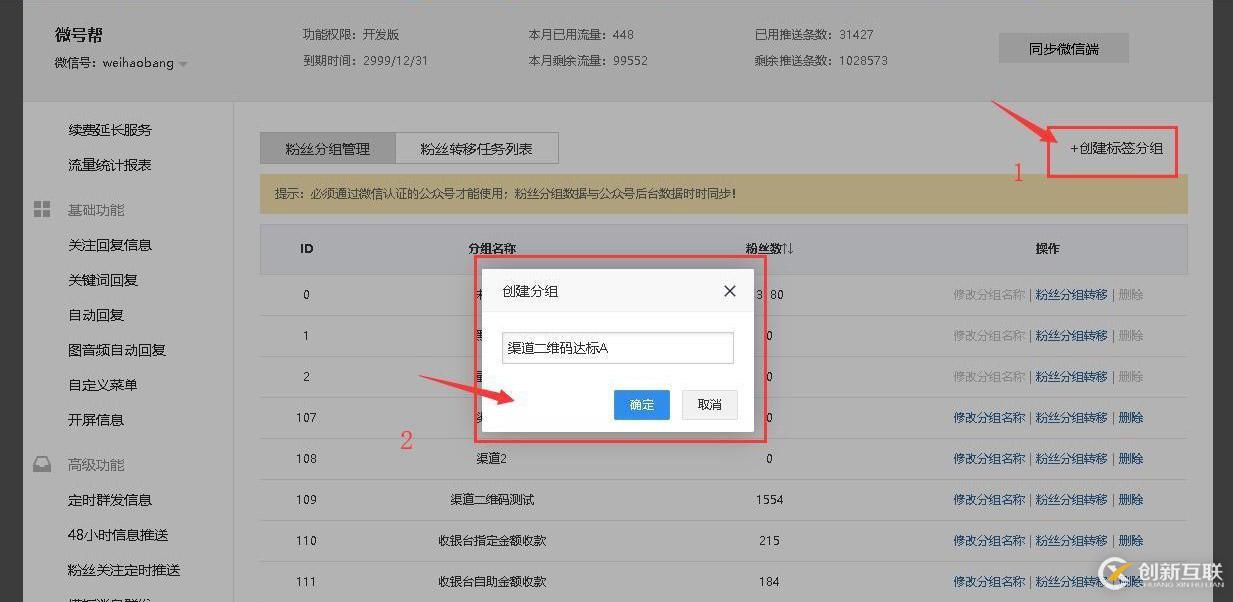The height and width of the screenshot is (602, 1233).
Task: Click 粉丝分组转移 in row ID 1
Action: (1071, 335)
